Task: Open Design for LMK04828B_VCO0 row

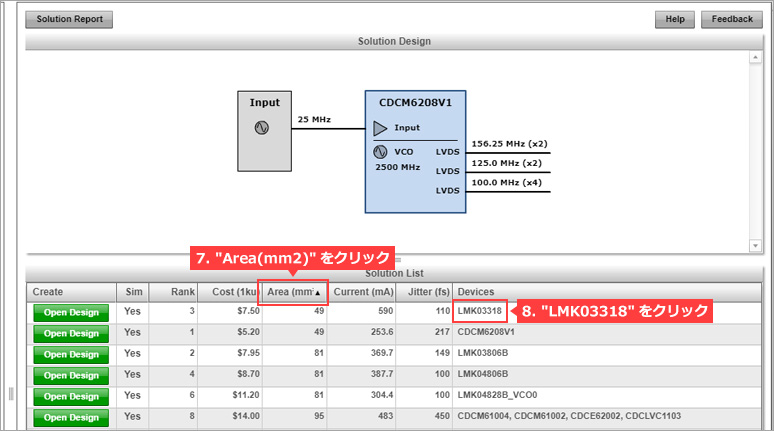Action: point(71,396)
